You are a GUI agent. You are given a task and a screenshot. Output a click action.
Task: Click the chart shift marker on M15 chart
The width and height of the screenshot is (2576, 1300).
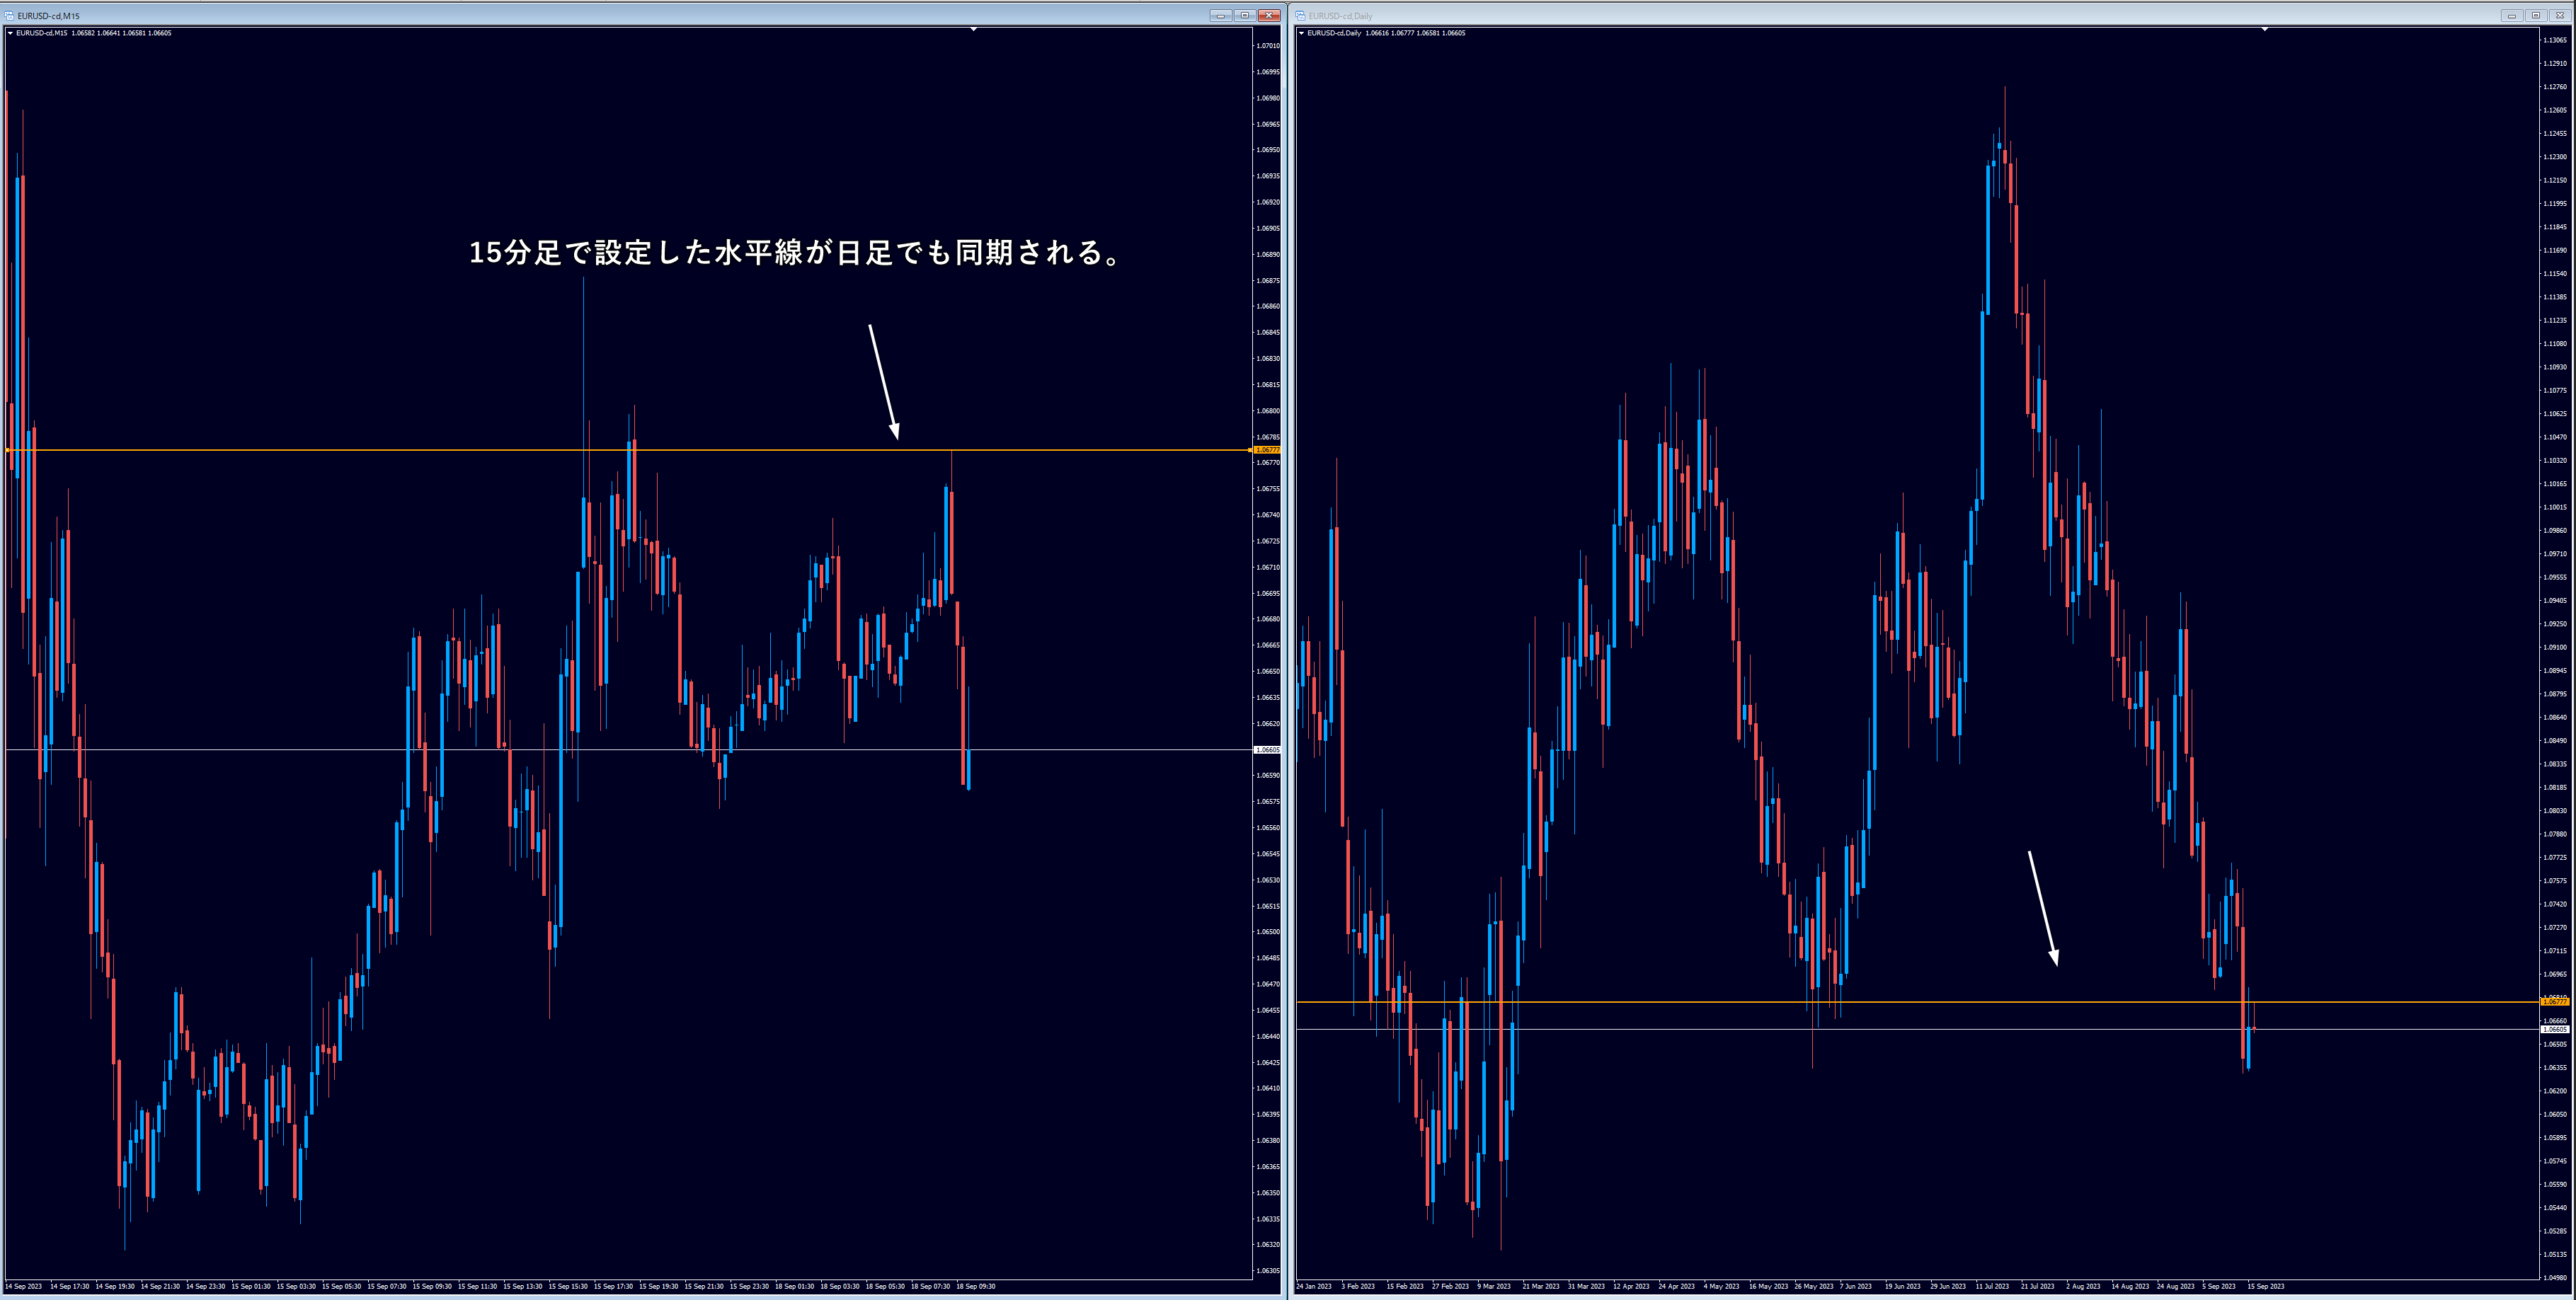tap(973, 30)
